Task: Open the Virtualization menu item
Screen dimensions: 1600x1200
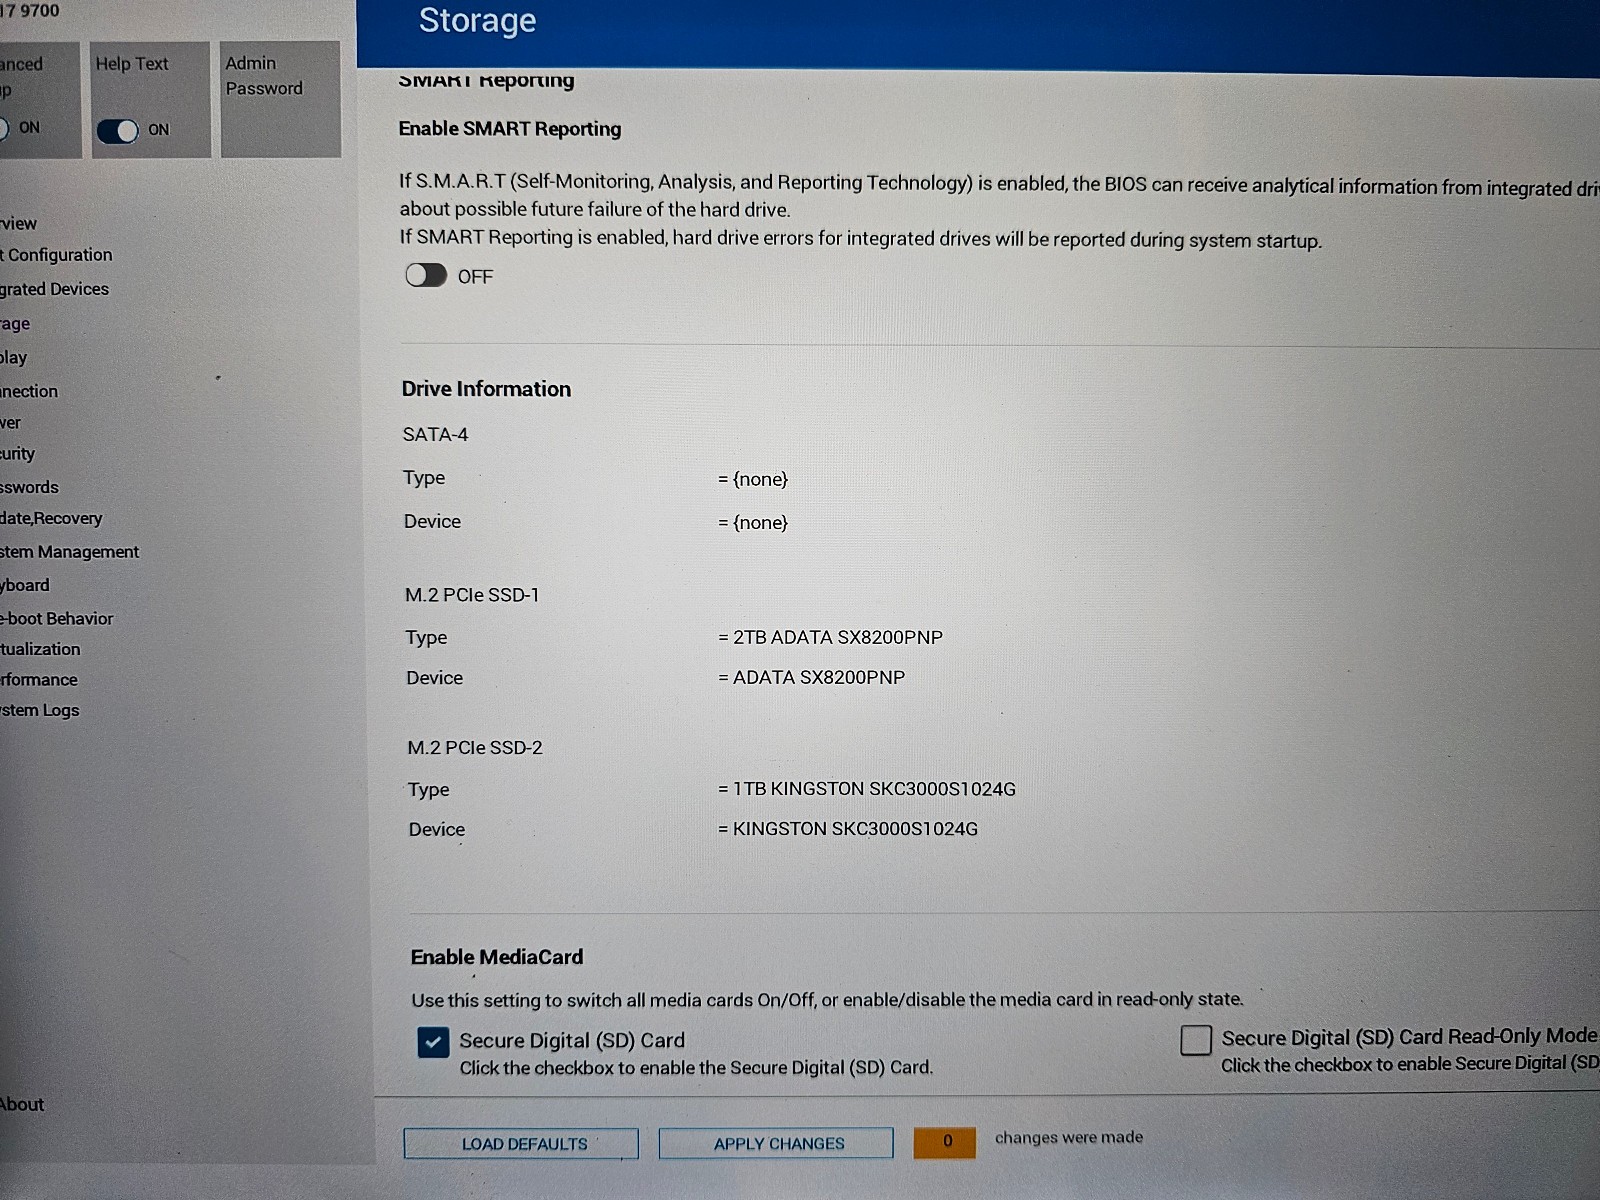Action: click(x=40, y=648)
